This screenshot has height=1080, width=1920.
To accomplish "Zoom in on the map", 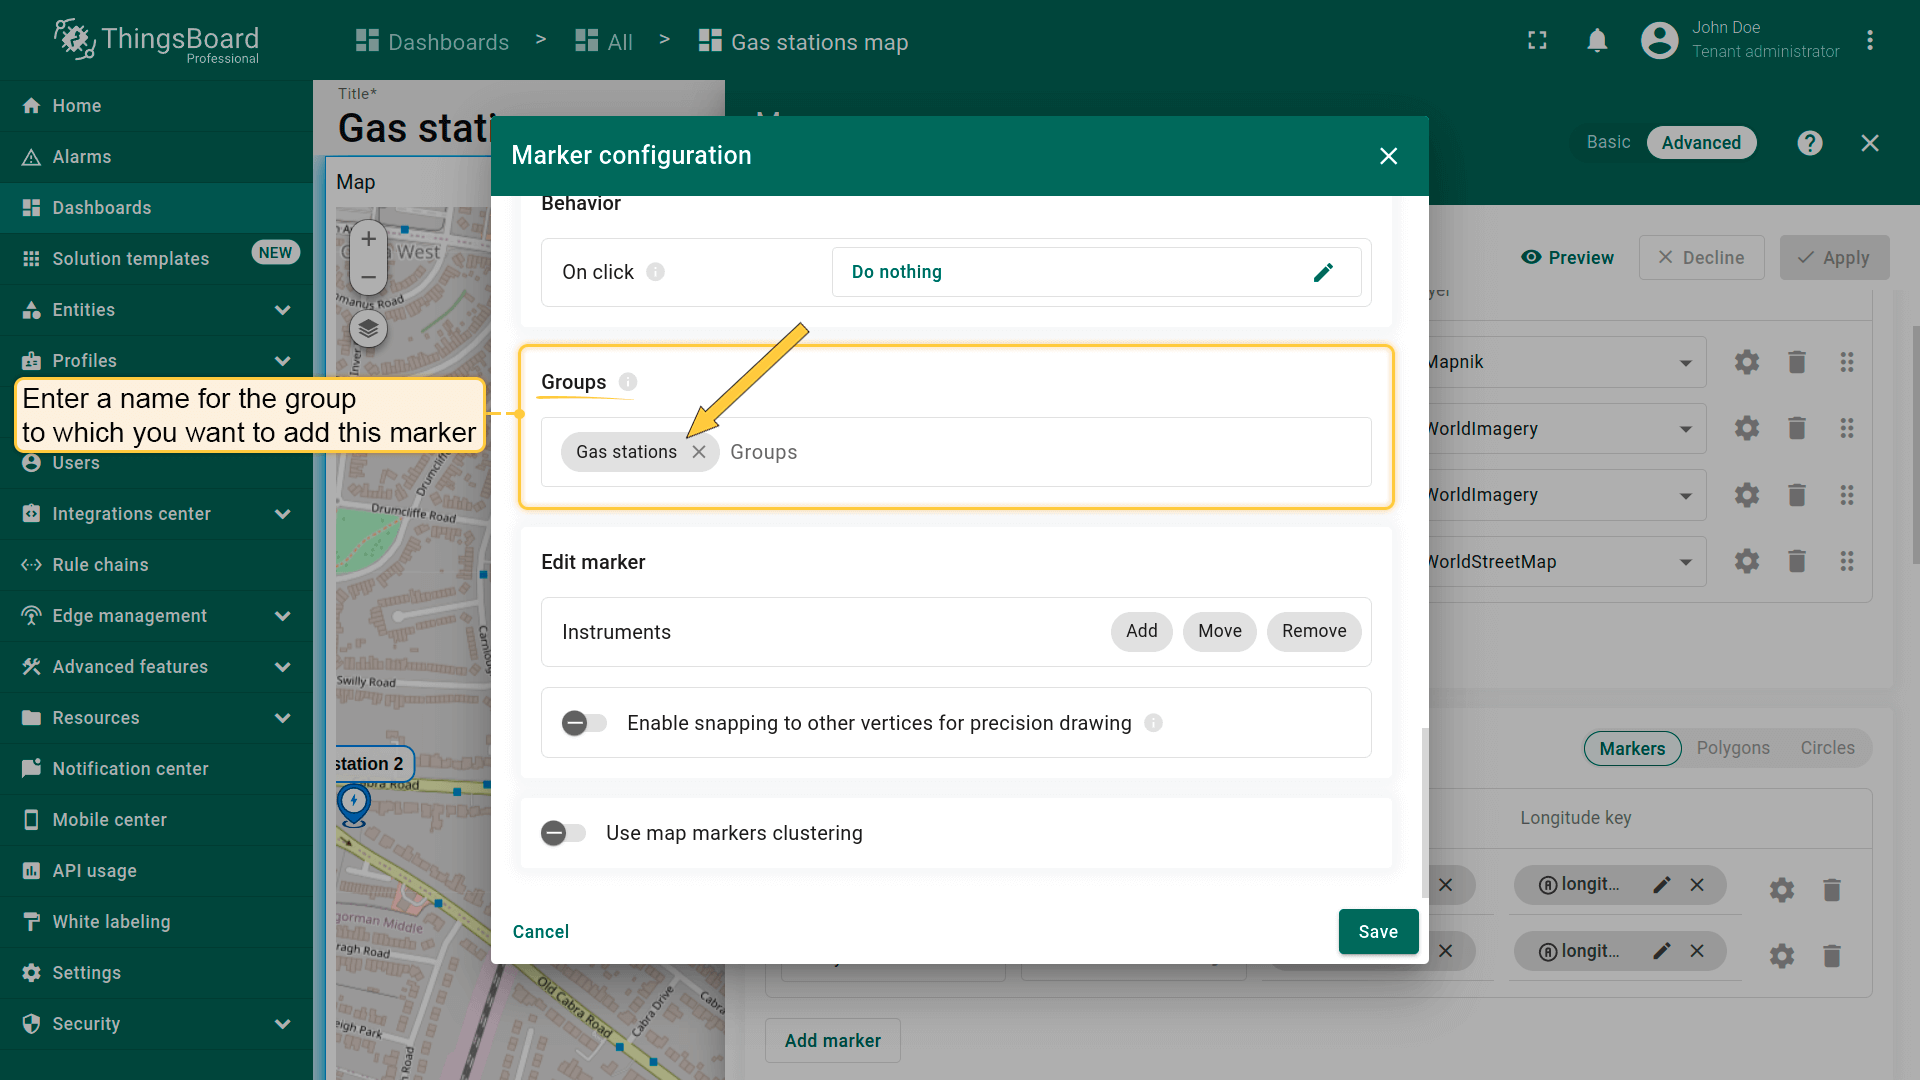I will coord(368,239).
